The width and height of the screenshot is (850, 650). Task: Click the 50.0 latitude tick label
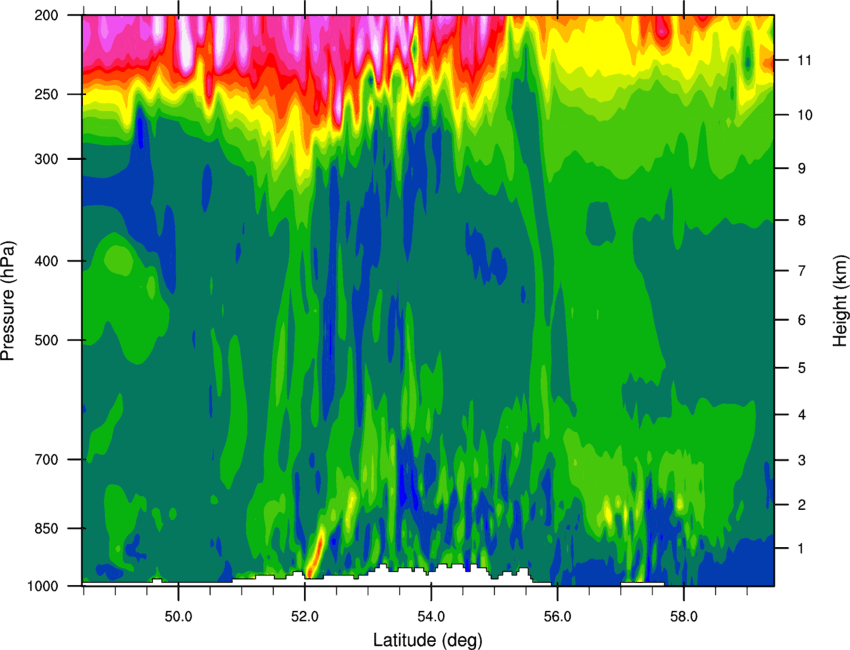click(x=178, y=617)
